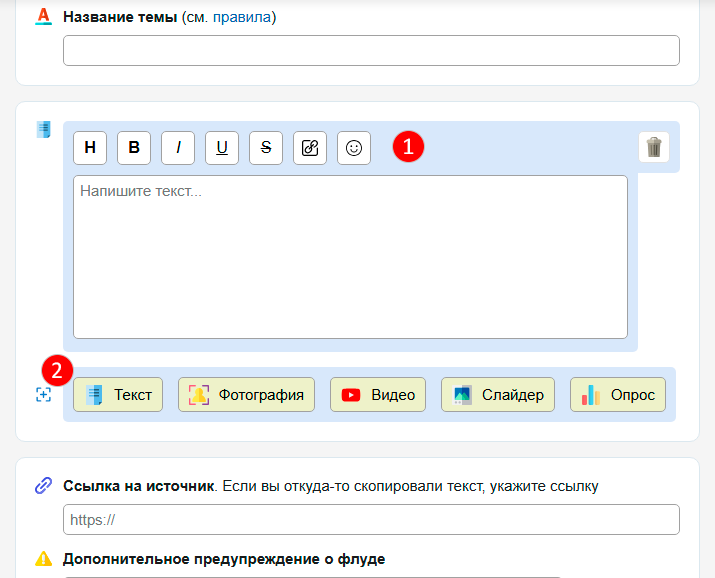Click the source link https:// field
The image size is (715, 578).
click(371, 520)
